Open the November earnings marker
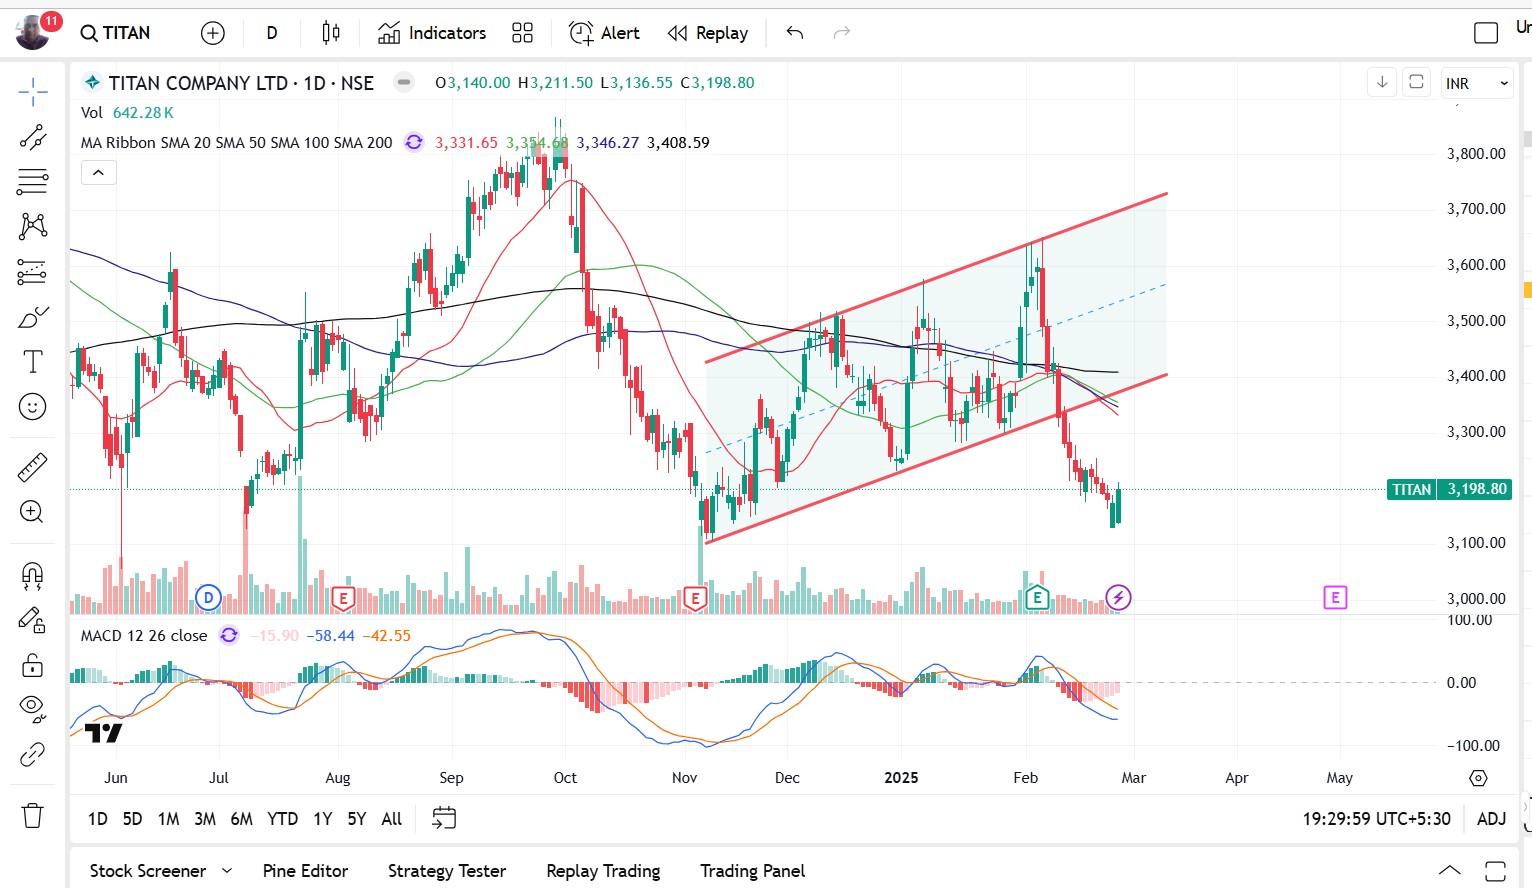Viewport: 1532px width, 888px height. pyautogui.click(x=694, y=598)
